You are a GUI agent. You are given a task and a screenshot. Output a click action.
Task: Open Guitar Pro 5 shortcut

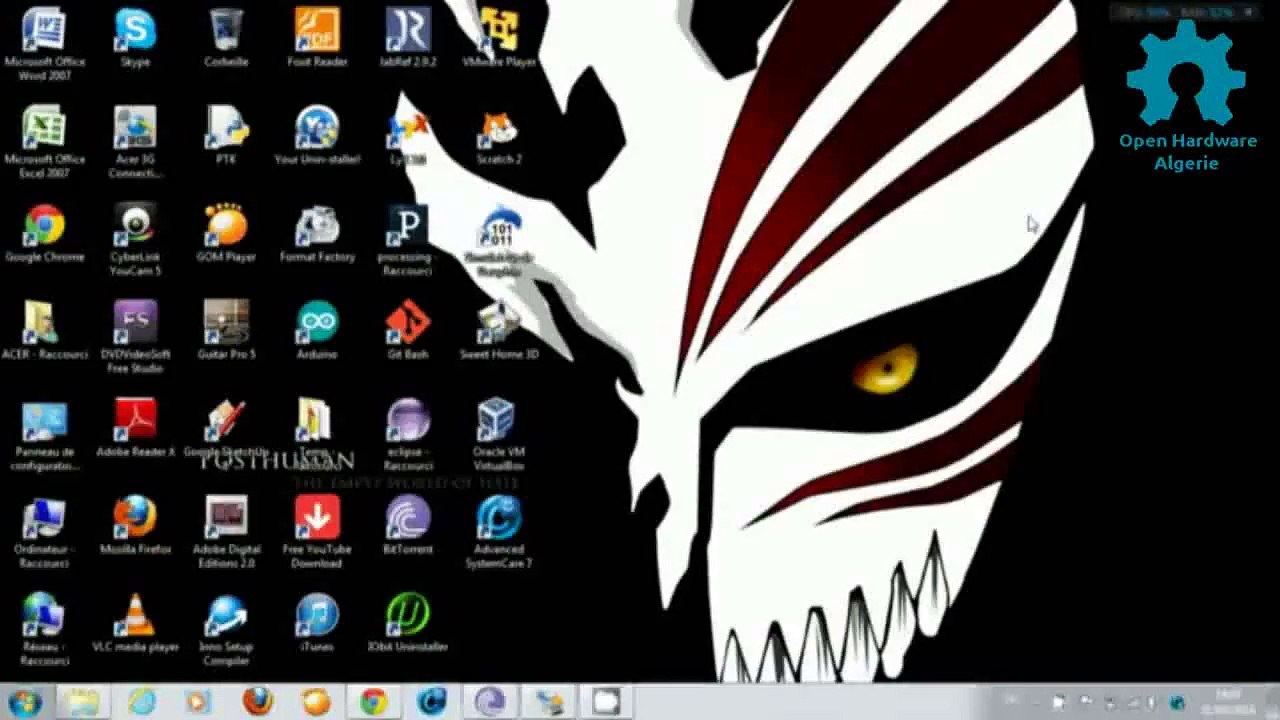point(226,330)
